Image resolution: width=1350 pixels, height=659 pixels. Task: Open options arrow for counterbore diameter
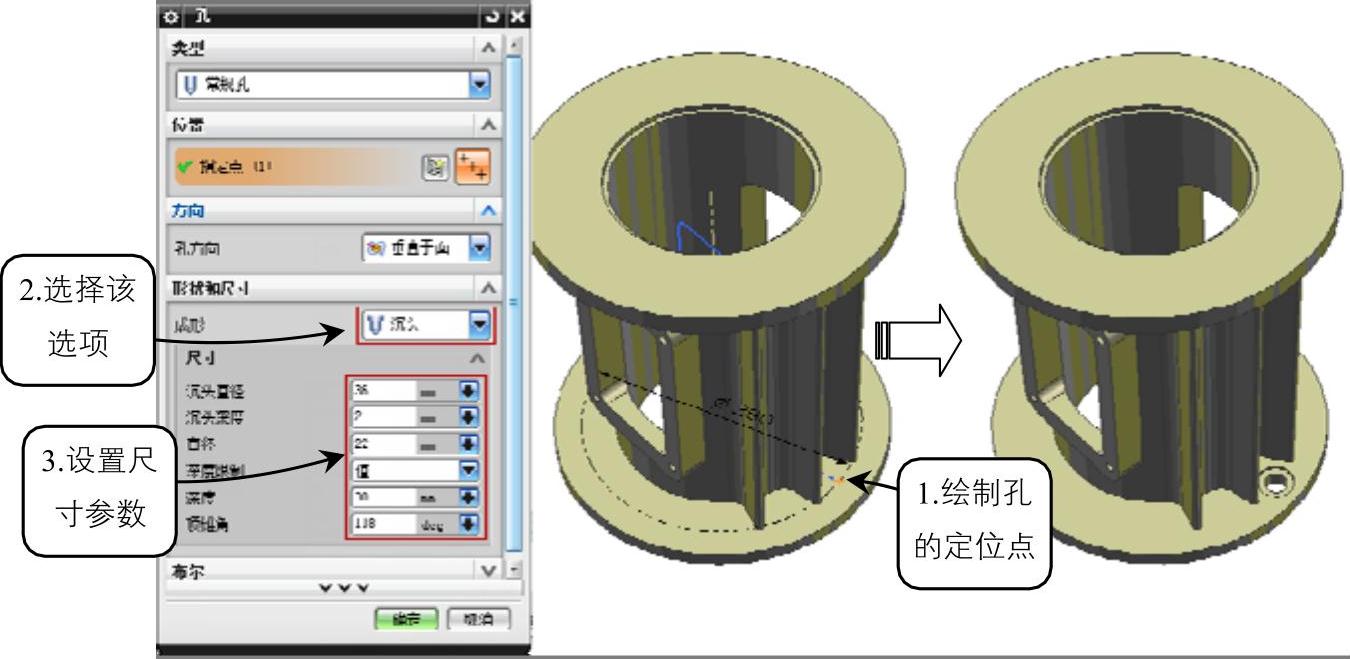tap(470, 391)
